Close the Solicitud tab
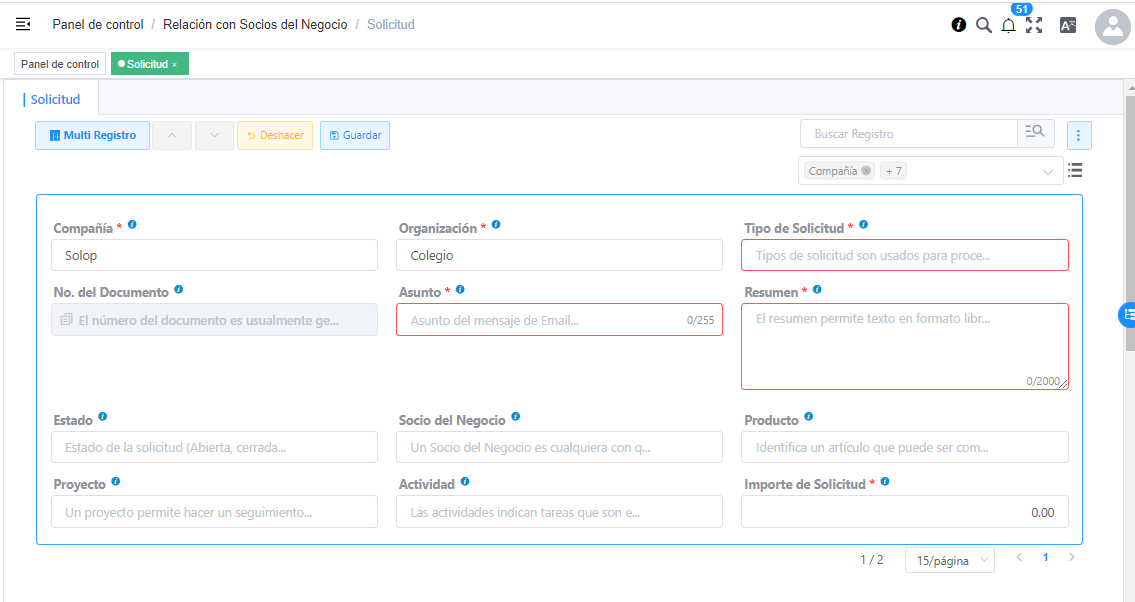 pyautogui.click(x=174, y=65)
